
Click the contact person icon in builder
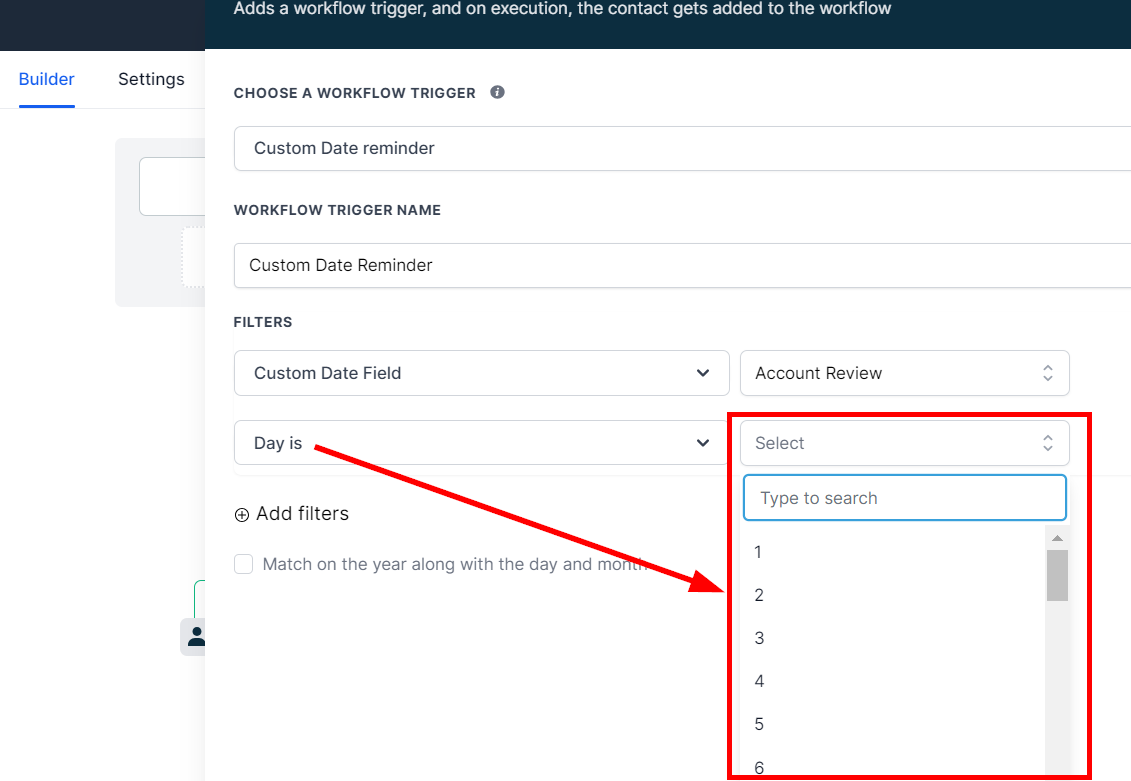click(x=196, y=636)
